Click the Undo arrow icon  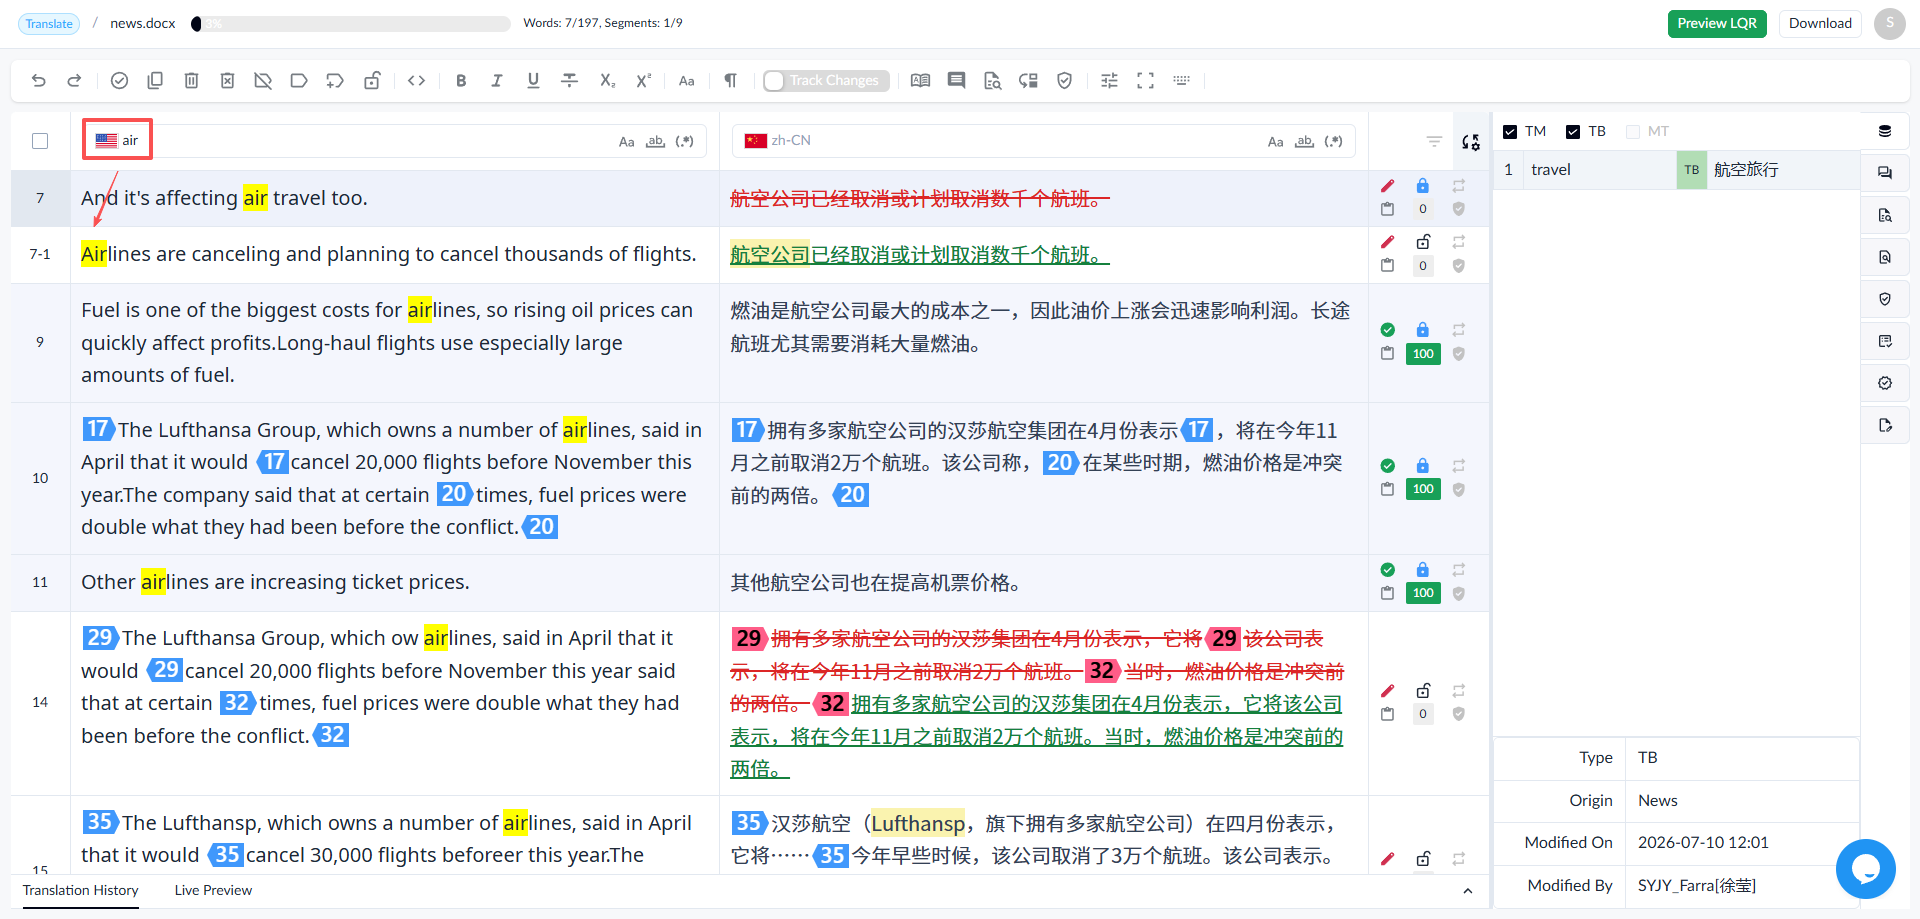click(38, 81)
